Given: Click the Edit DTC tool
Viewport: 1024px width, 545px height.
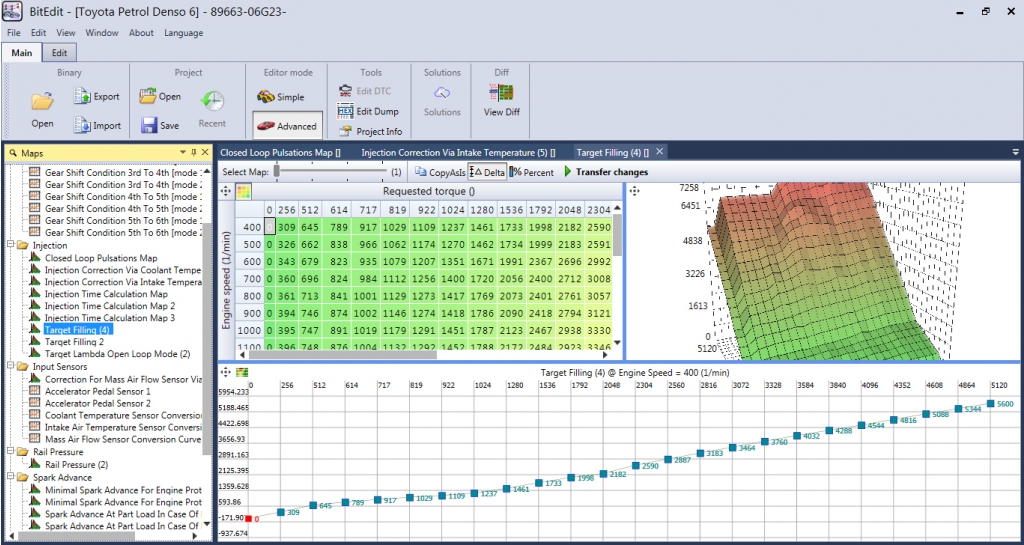Looking at the screenshot, I should (364, 91).
